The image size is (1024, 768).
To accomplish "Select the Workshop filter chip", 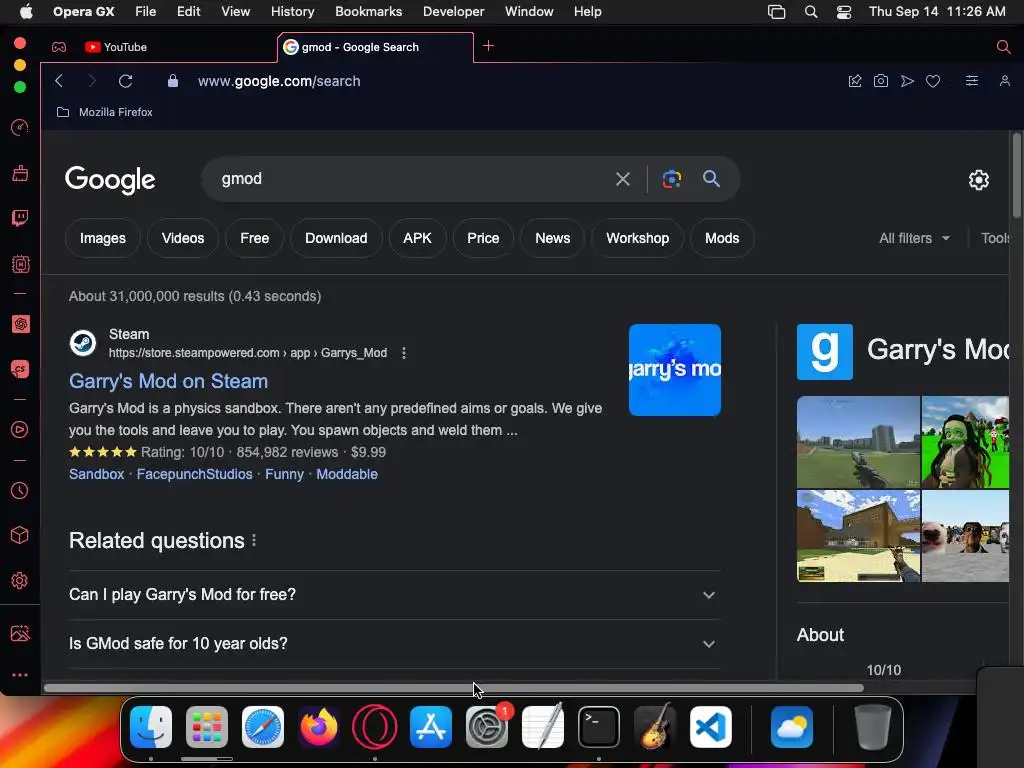I will pyautogui.click(x=637, y=238).
